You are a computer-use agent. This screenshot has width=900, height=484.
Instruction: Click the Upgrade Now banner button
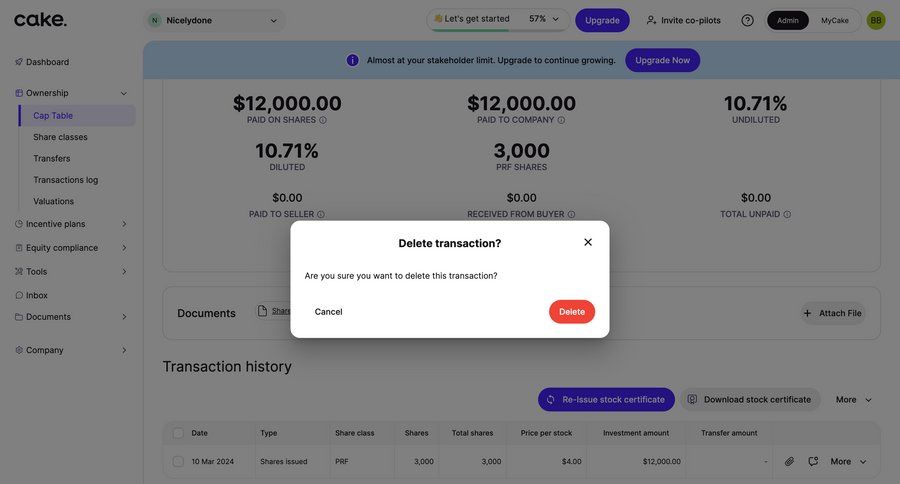point(662,60)
